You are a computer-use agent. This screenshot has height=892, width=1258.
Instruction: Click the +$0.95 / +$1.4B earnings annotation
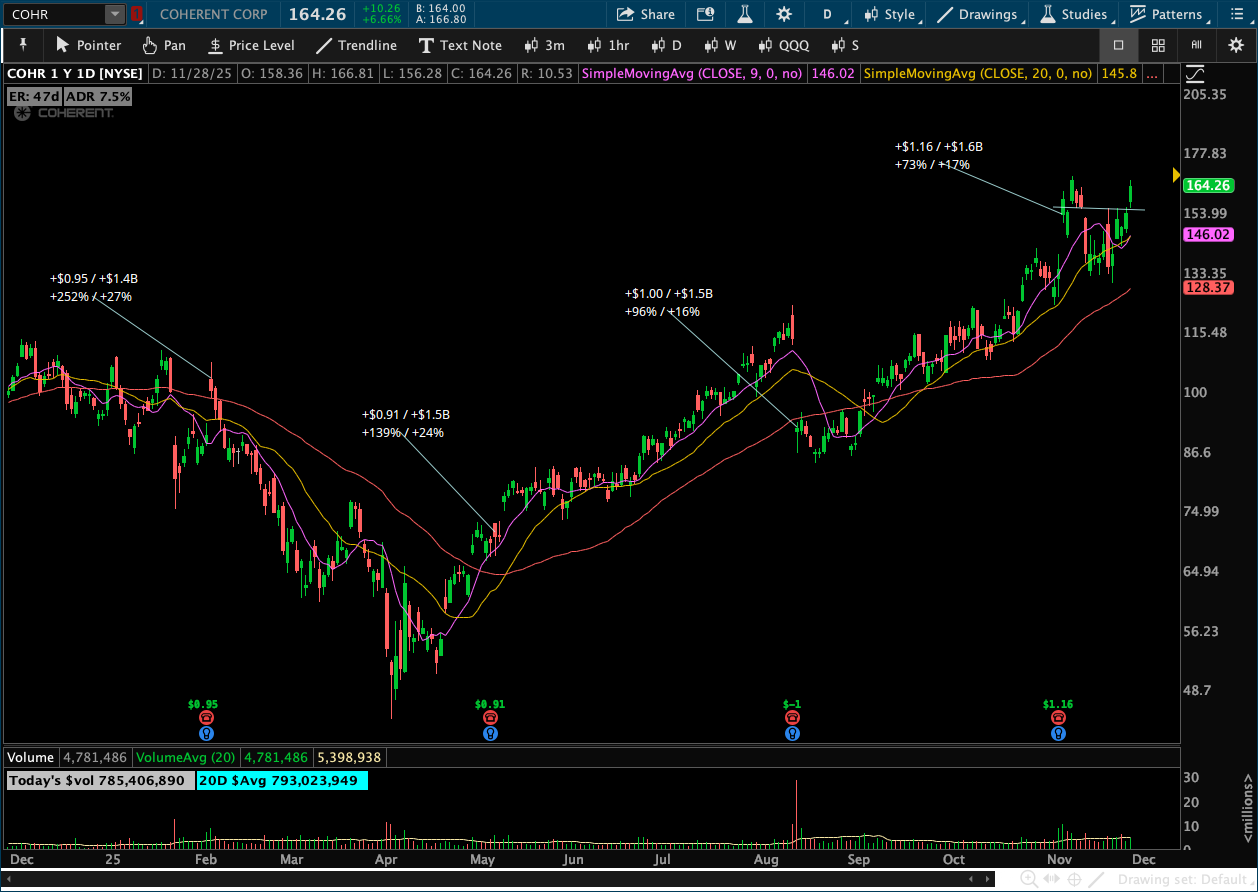tap(93, 288)
